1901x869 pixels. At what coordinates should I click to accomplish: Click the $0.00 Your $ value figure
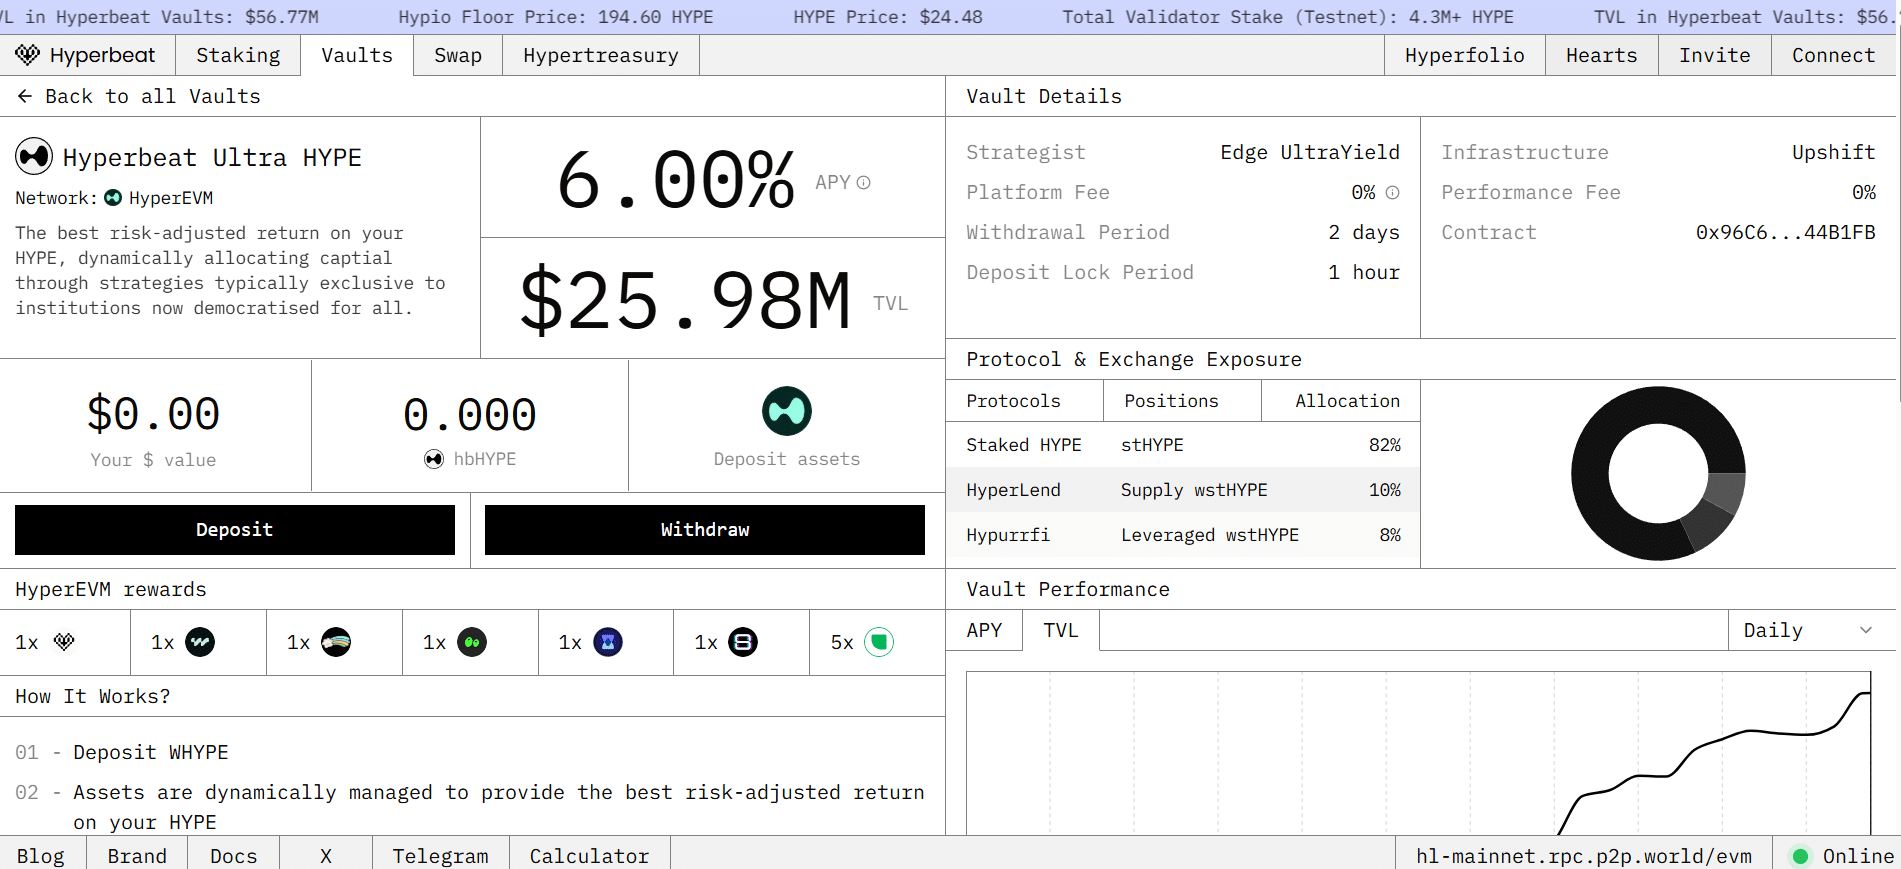coord(153,414)
